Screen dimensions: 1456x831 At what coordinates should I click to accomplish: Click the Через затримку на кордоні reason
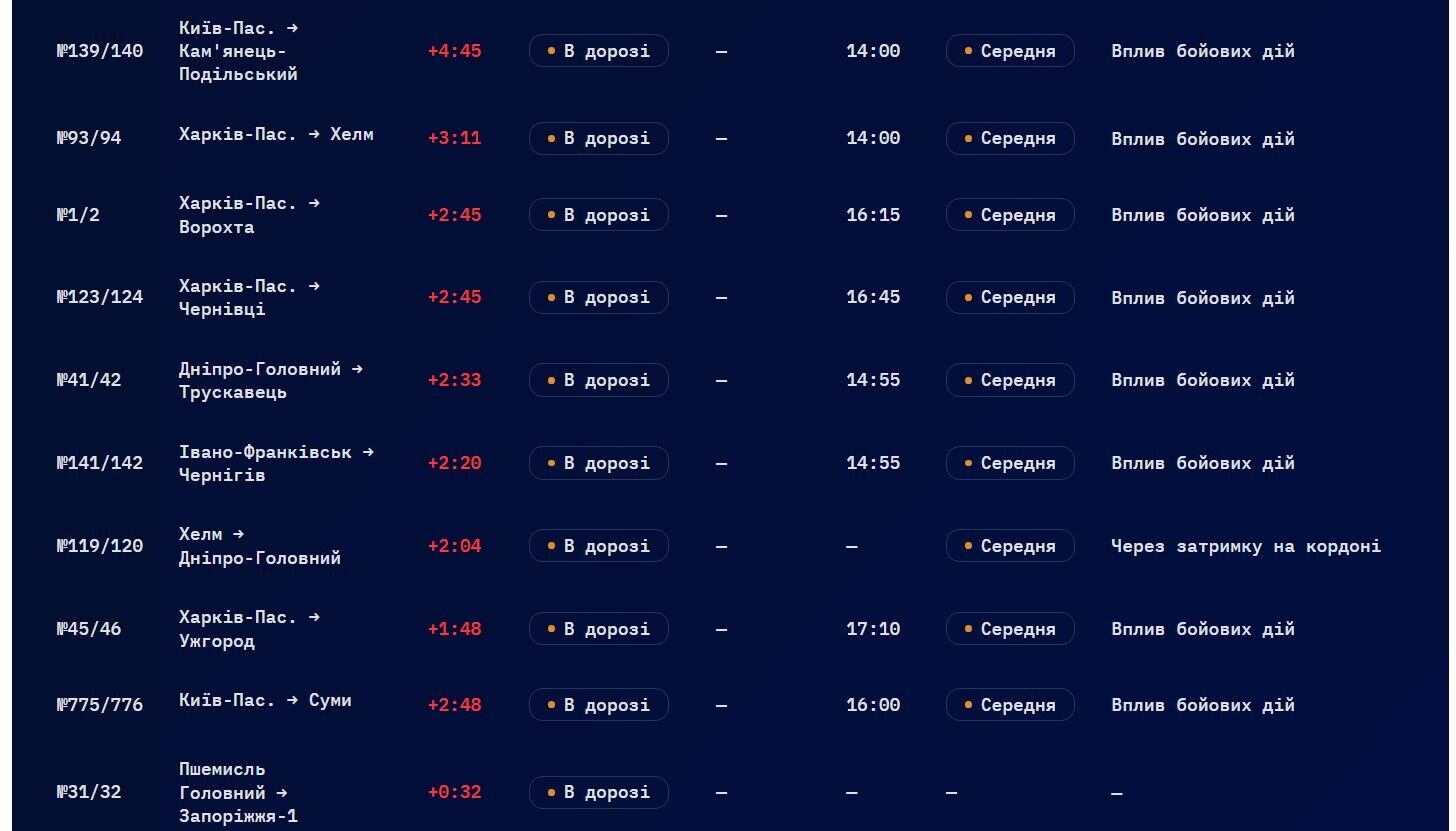click(x=1245, y=546)
